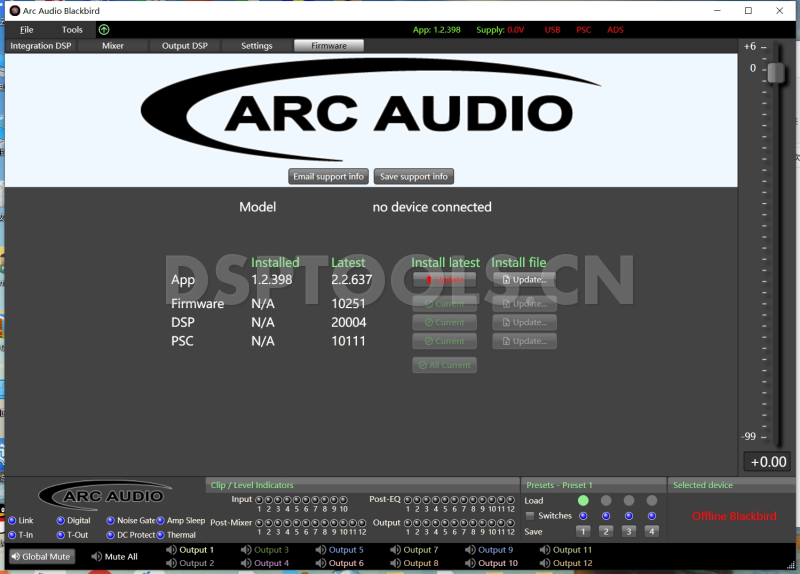Click red Update button for App
Screen dimensions: 800x574
[444, 280]
